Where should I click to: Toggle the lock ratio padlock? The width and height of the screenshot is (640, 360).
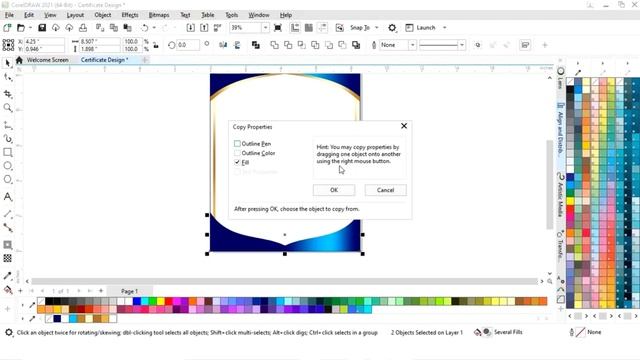coord(156,45)
